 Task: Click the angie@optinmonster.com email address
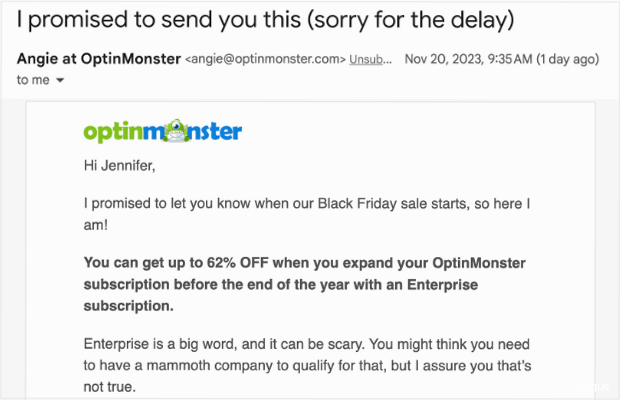272,59
